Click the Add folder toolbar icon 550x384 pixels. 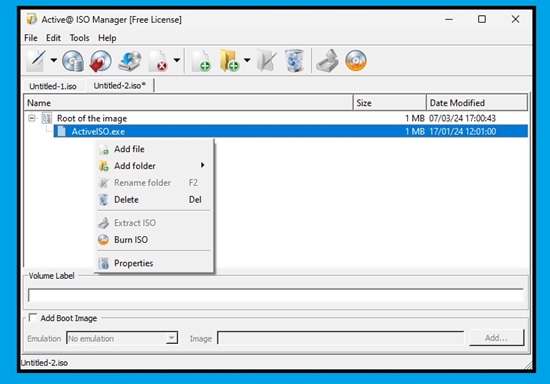pyautogui.click(x=229, y=61)
